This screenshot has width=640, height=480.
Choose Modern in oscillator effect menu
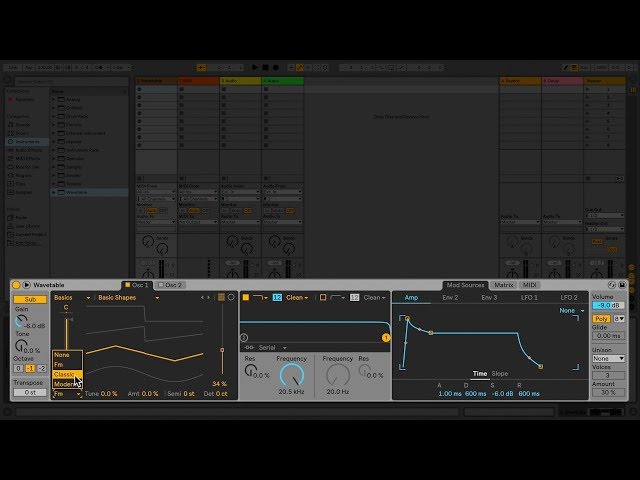click(x=67, y=384)
